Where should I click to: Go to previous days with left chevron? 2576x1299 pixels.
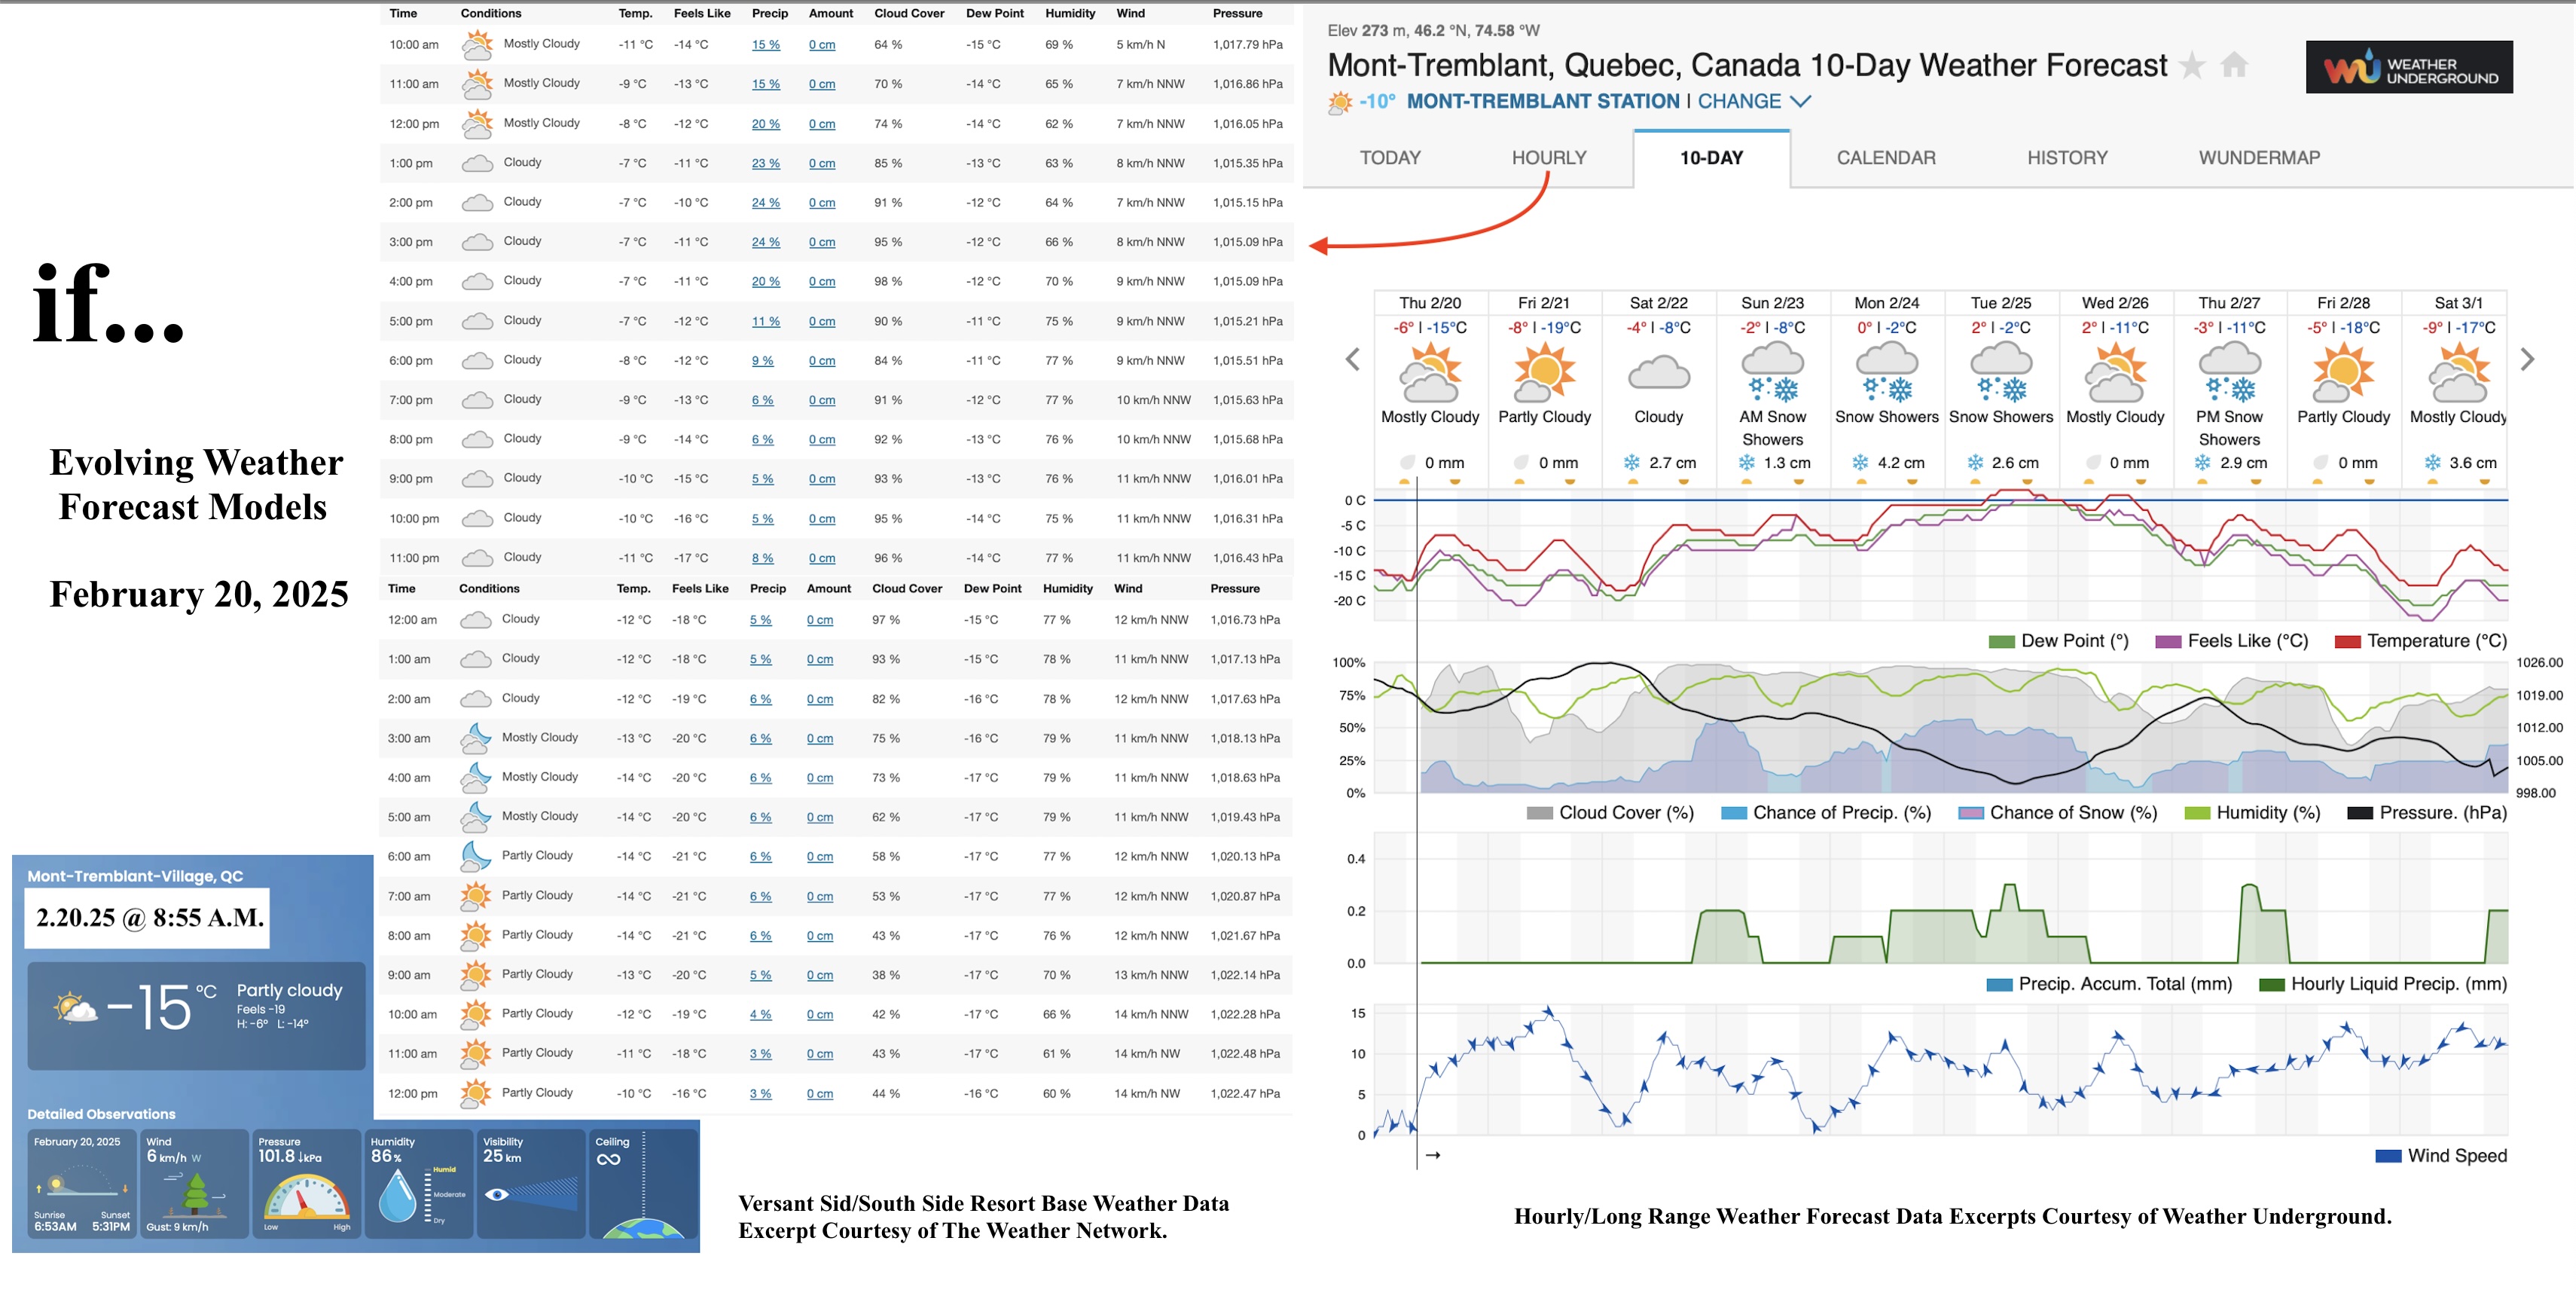[x=1353, y=359]
